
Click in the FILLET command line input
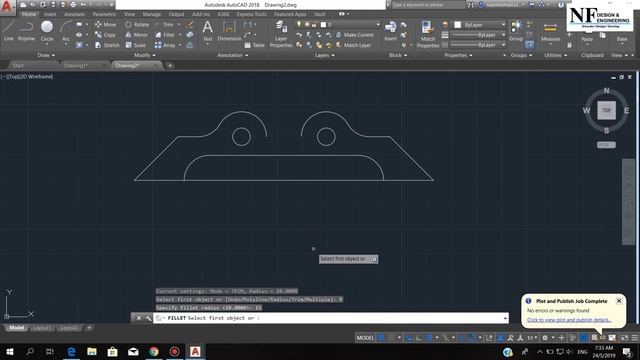point(331,318)
